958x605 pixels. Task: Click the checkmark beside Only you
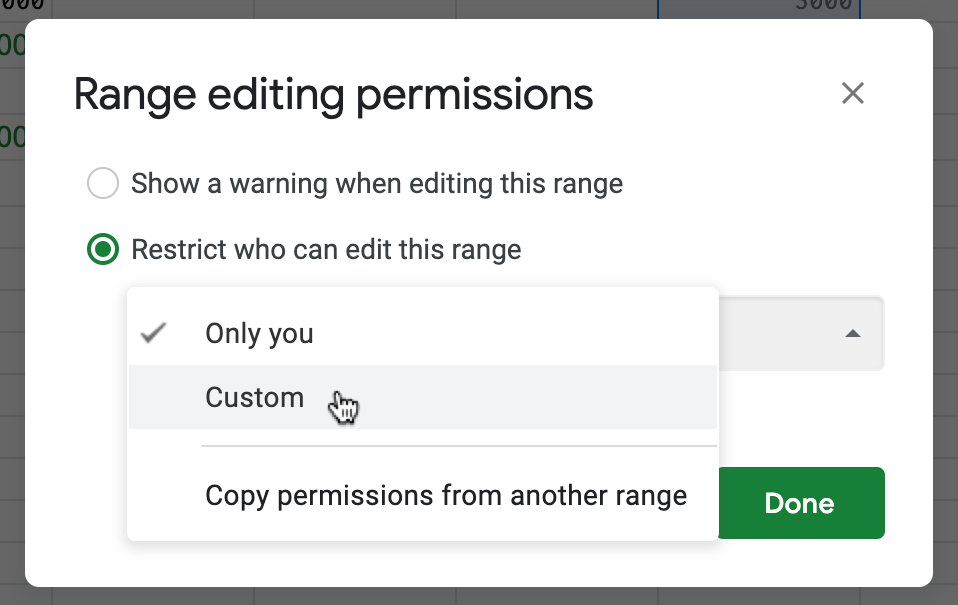tap(153, 334)
